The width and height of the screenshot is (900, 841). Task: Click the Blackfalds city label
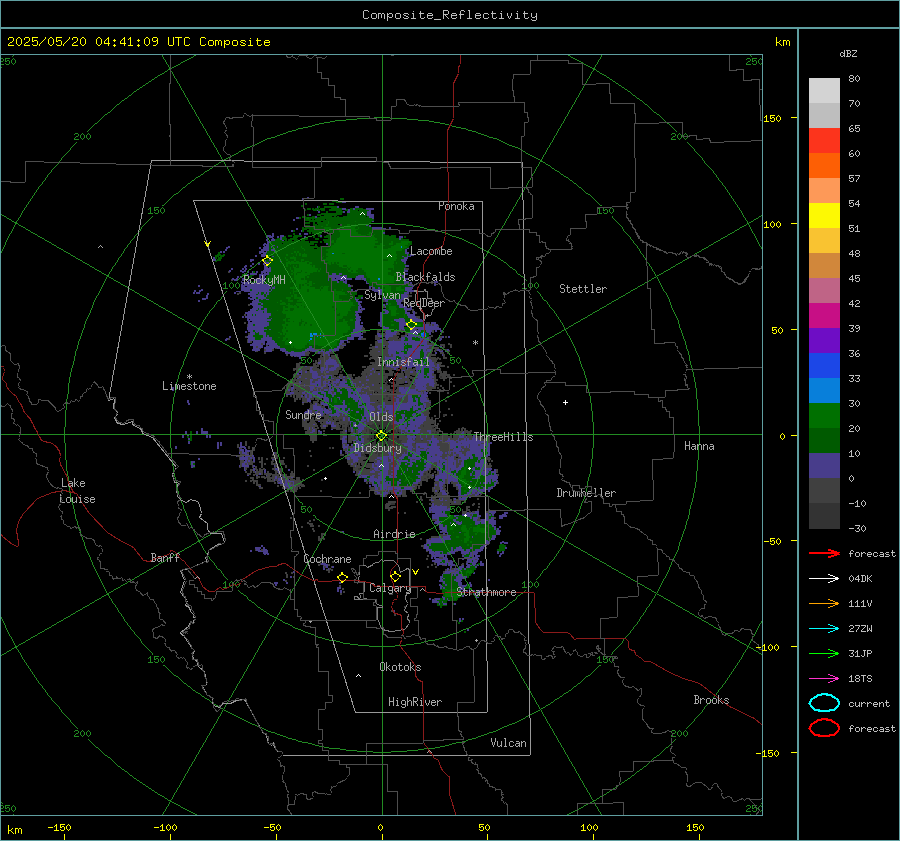pyautogui.click(x=425, y=277)
